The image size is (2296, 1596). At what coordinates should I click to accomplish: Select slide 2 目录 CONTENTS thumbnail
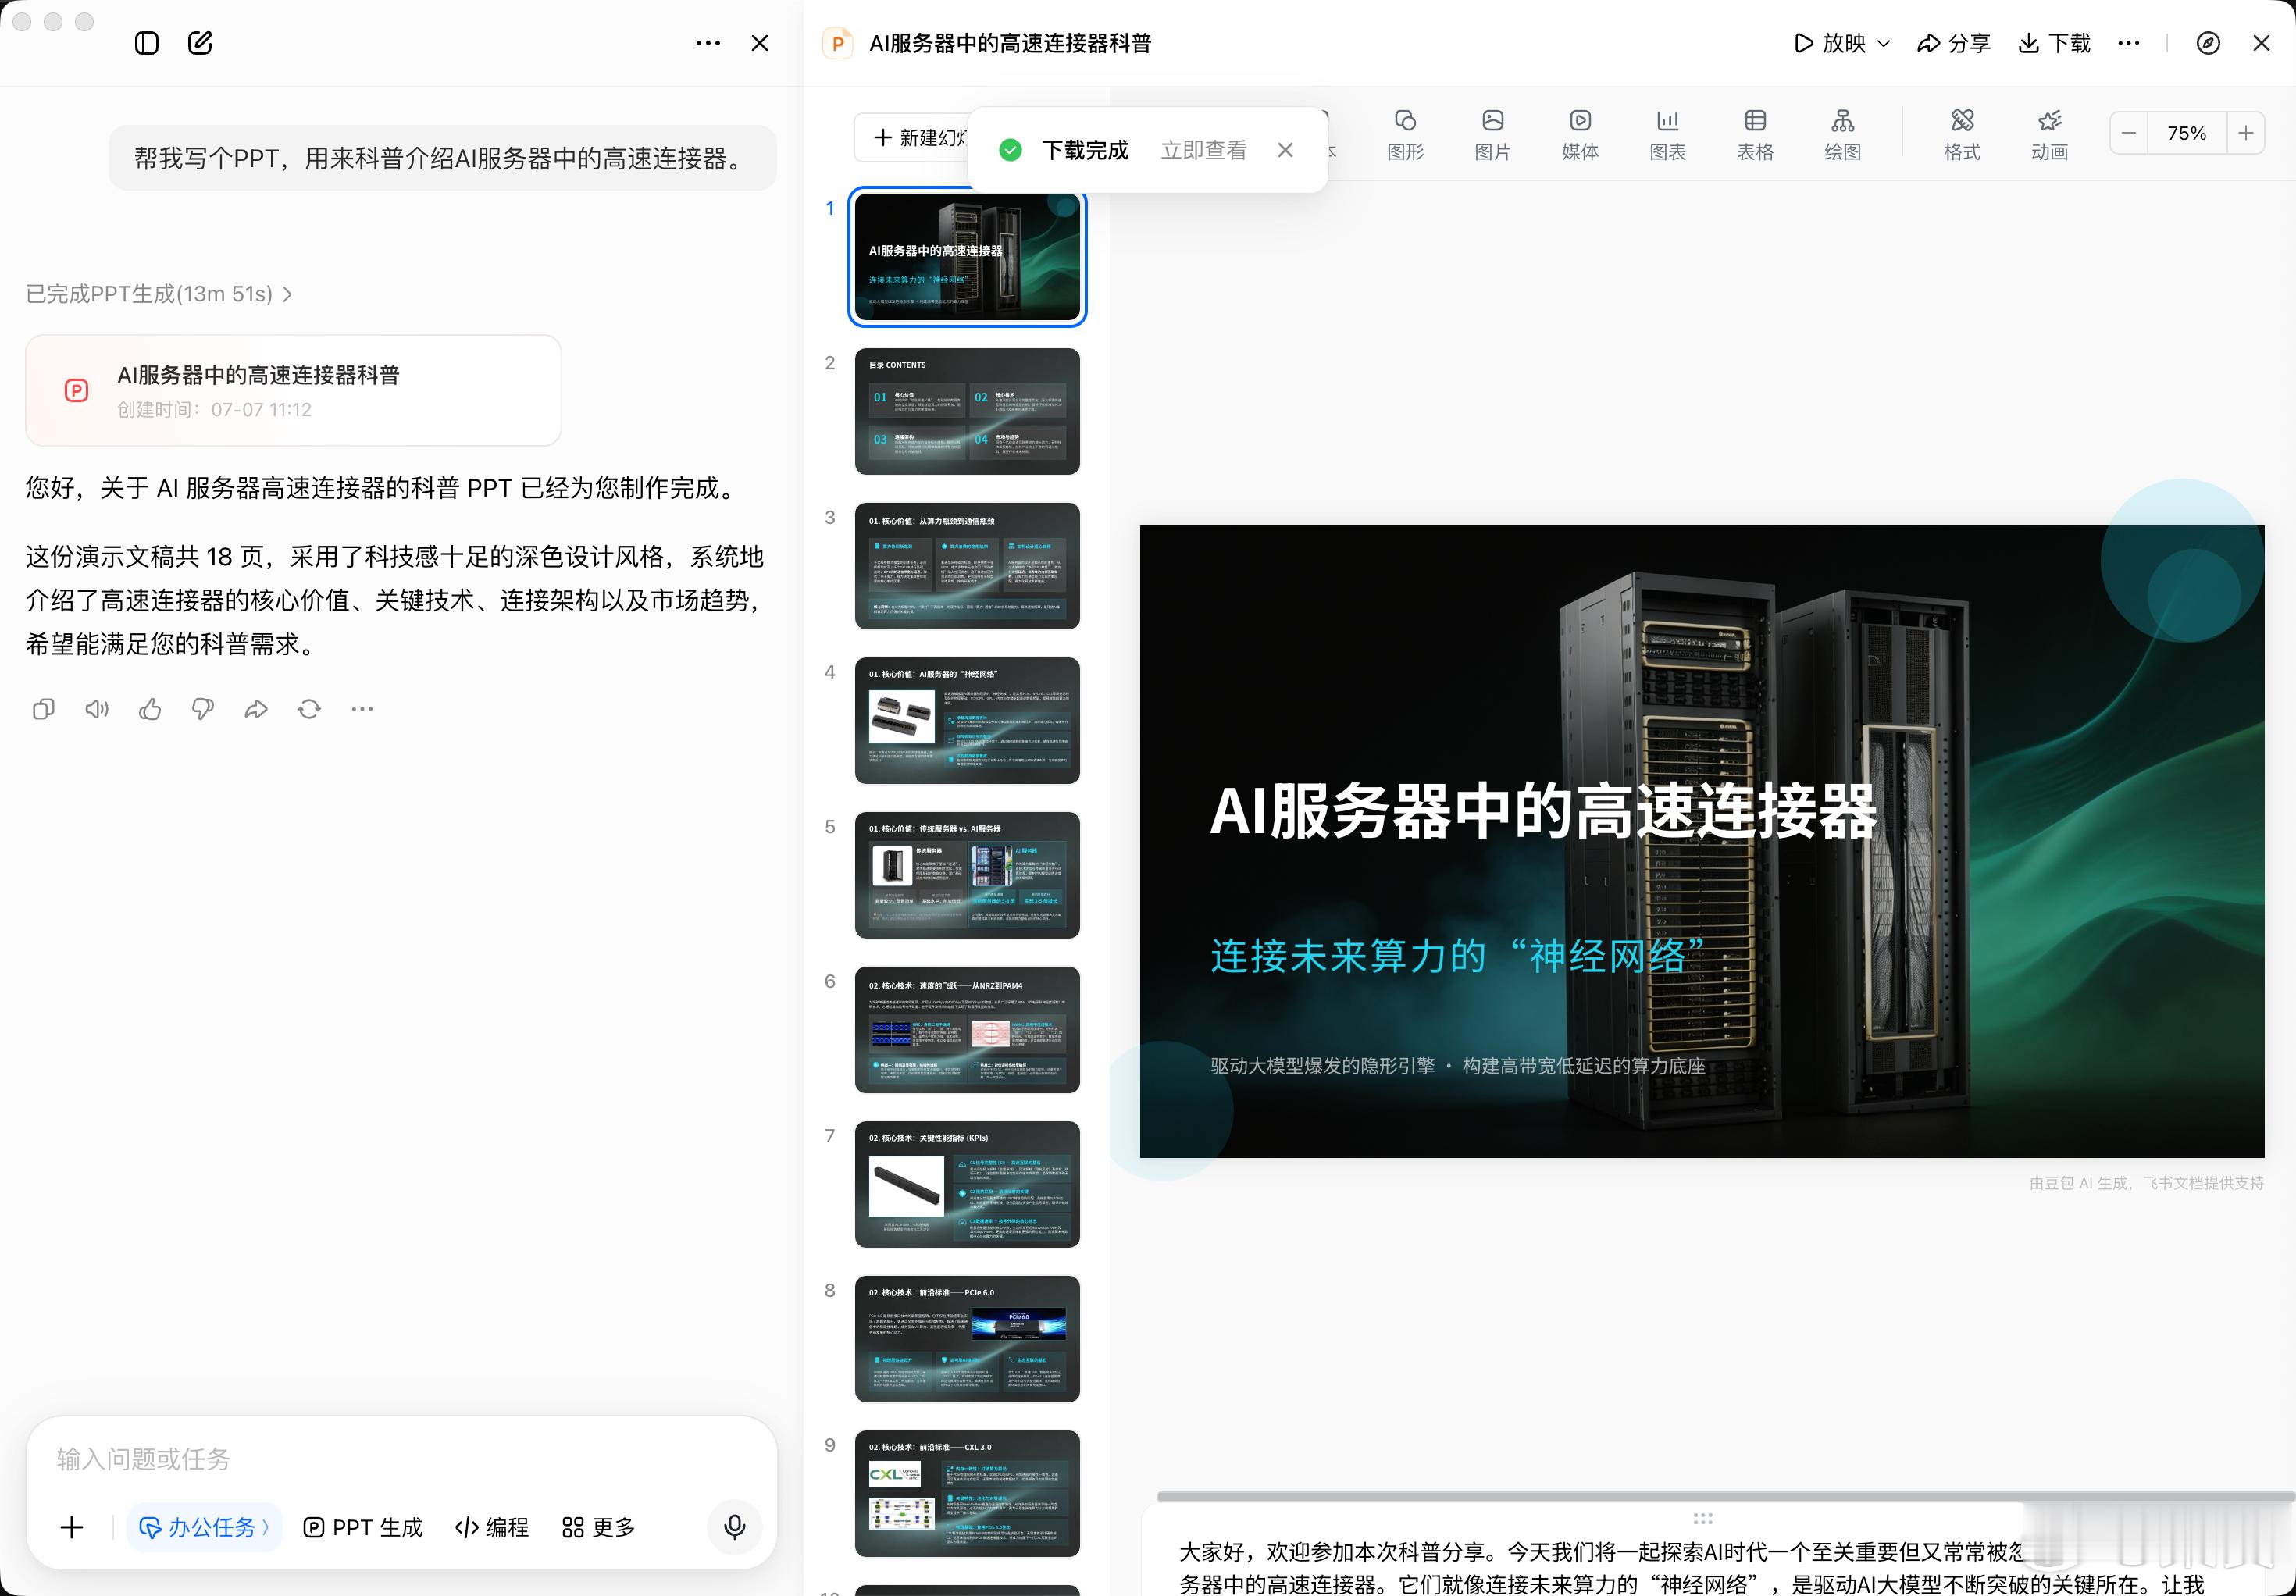click(967, 411)
